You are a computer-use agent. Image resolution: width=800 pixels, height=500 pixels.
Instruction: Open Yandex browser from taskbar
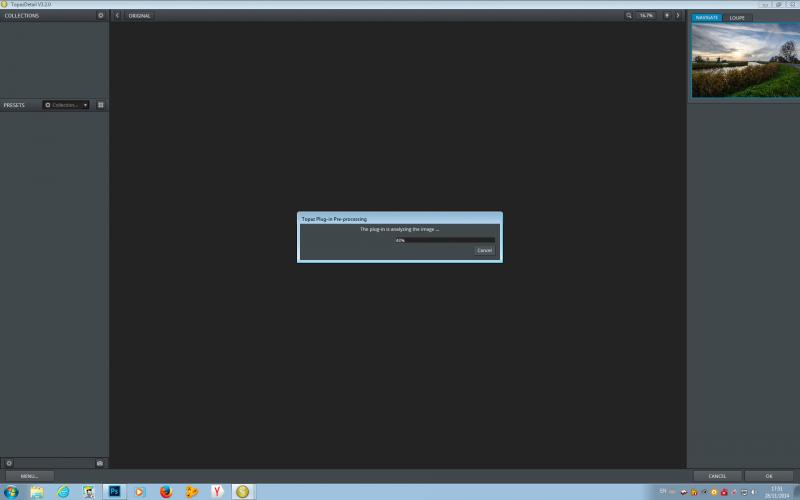coord(217,492)
